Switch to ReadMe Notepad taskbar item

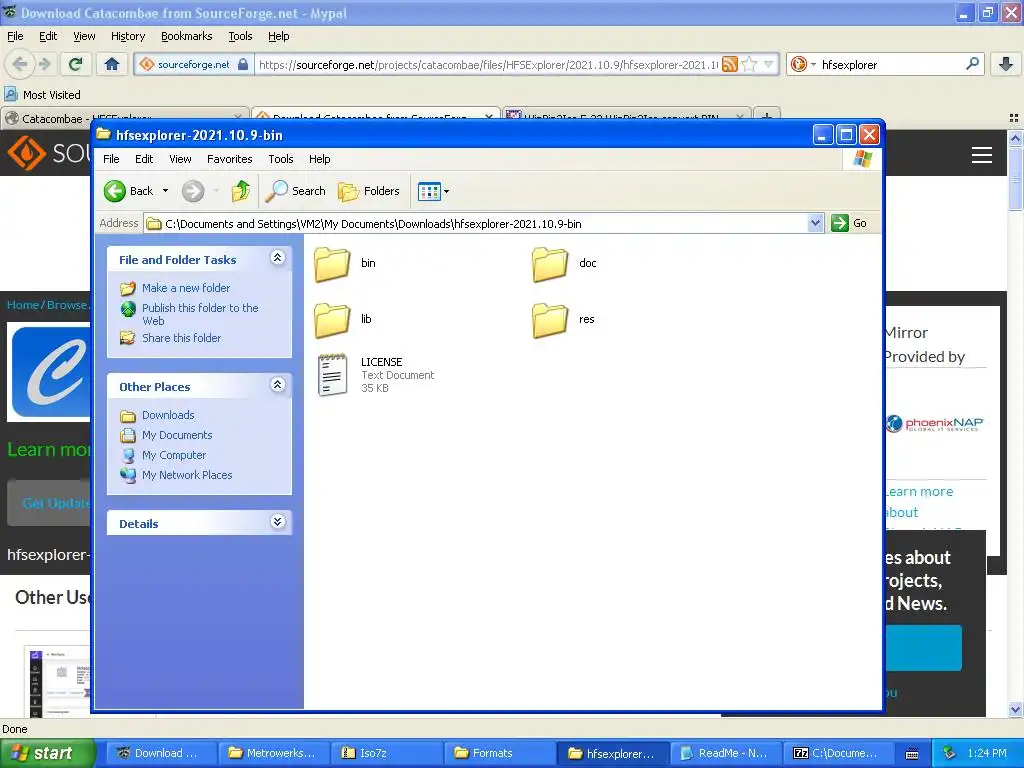(726, 753)
